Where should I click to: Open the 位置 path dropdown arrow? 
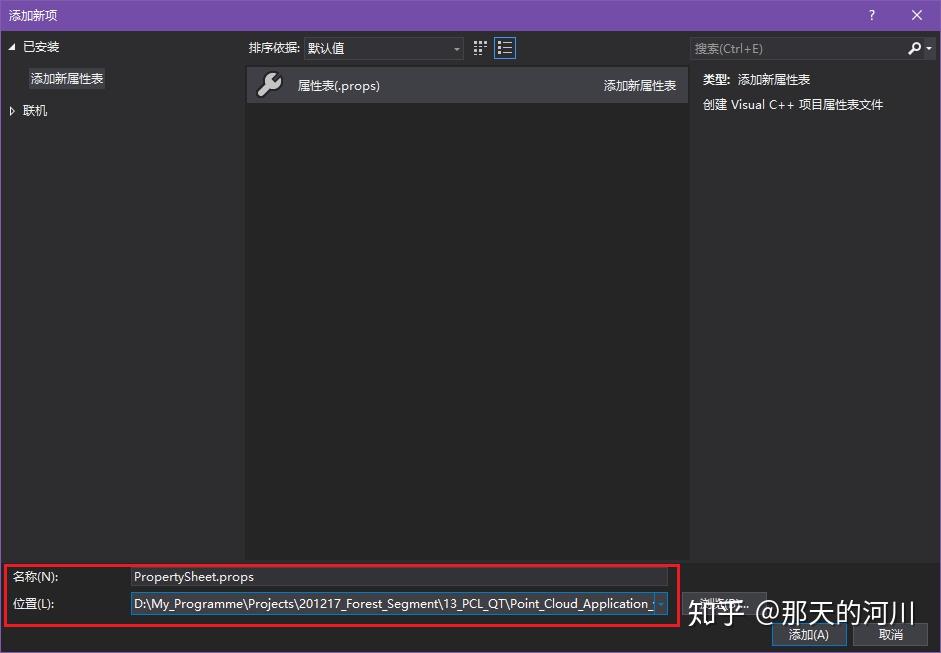661,603
